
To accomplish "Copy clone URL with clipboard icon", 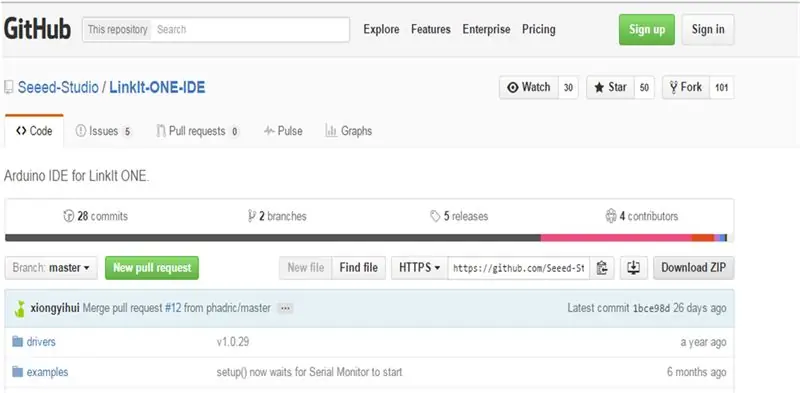I will pos(602,268).
